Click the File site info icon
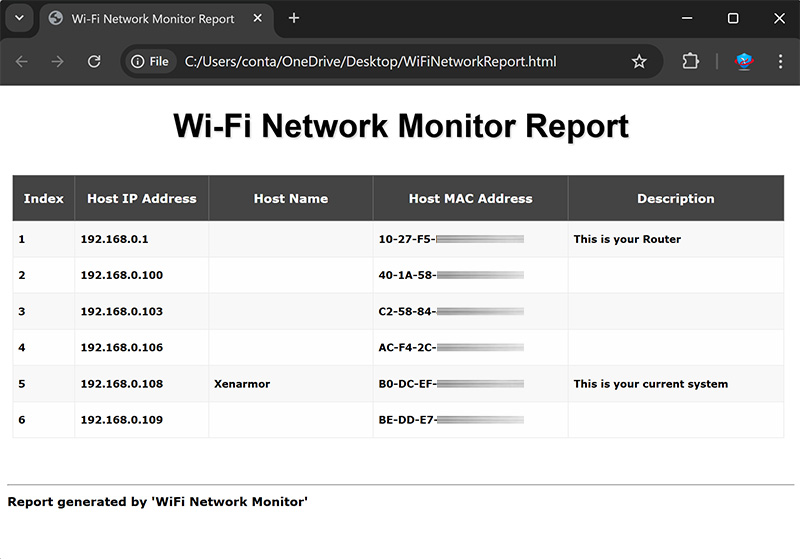This screenshot has width=800, height=559. tap(150, 62)
